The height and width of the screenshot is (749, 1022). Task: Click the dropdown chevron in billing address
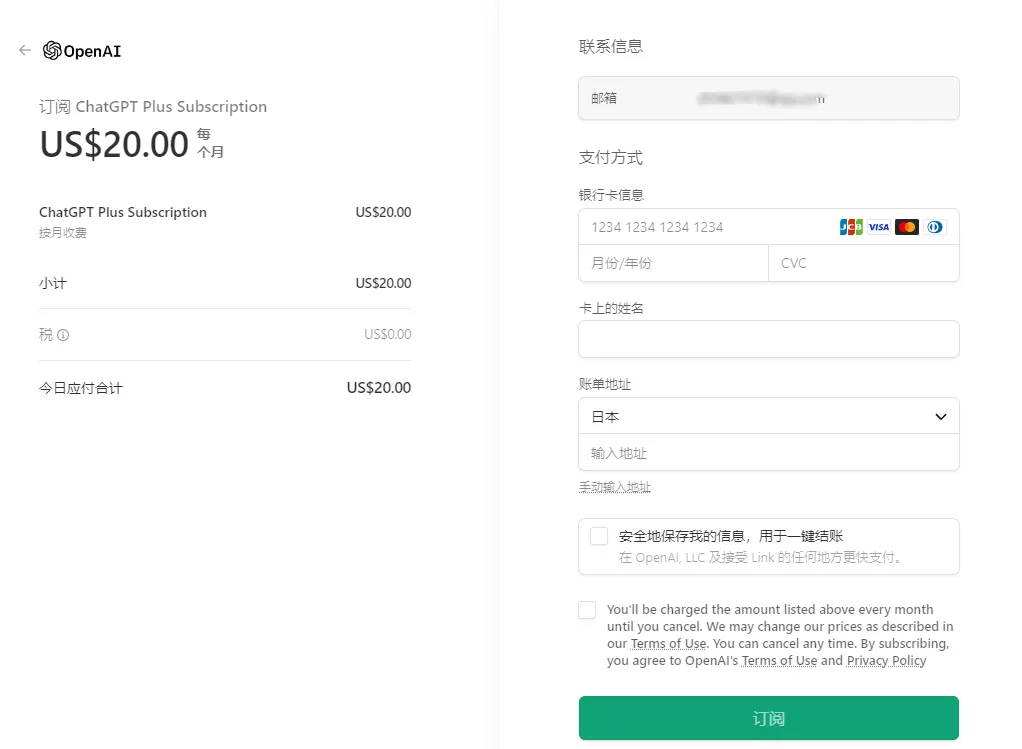940,416
